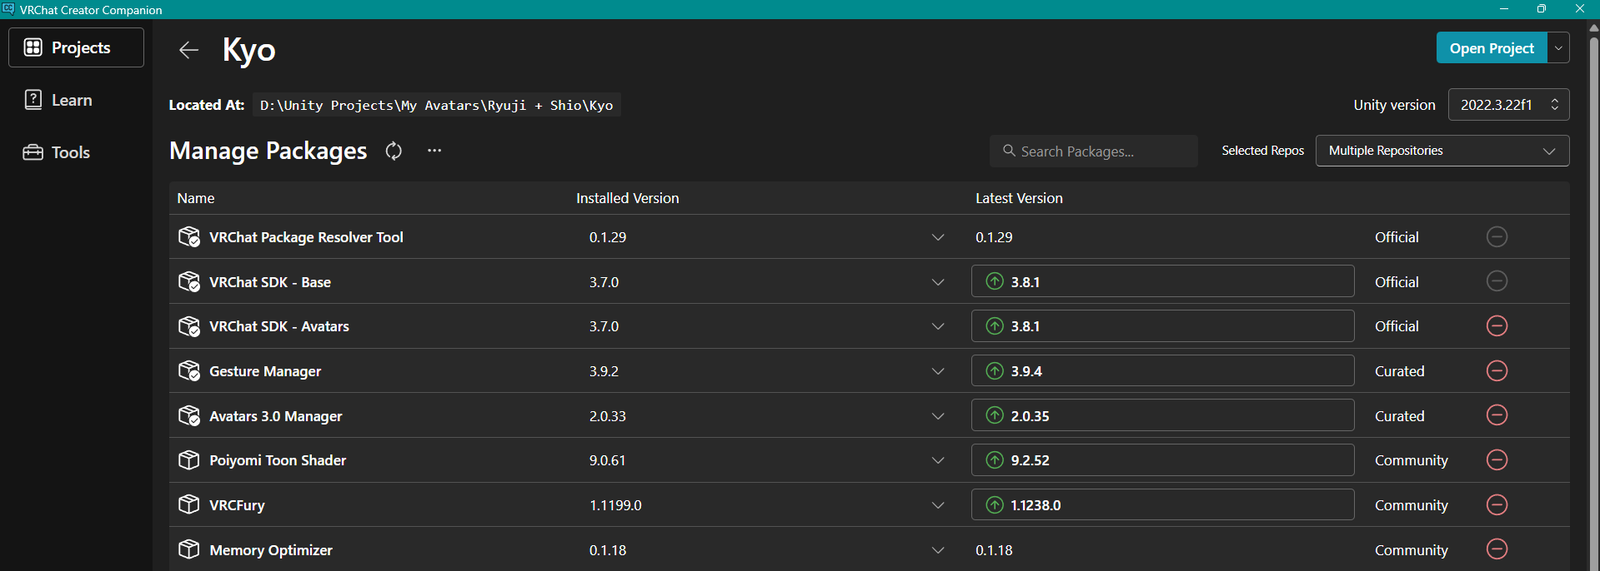Viewport: 1600px width, 571px height.
Task: Click the Open Project button
Action: click(x=1491, y=48)
